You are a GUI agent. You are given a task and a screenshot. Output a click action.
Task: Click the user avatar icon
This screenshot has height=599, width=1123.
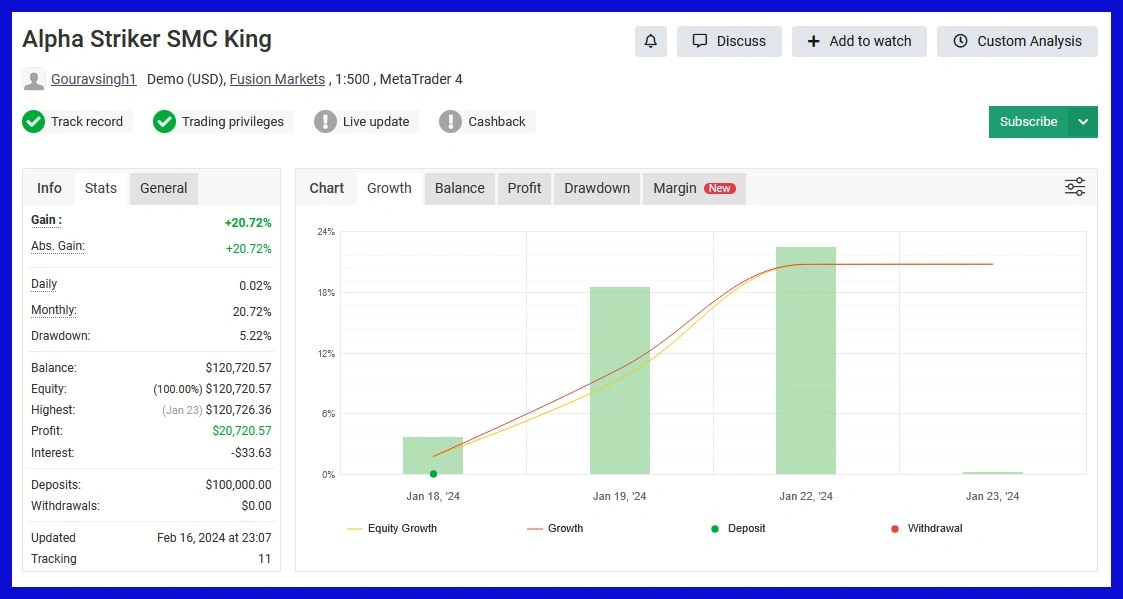pos(34,79)
